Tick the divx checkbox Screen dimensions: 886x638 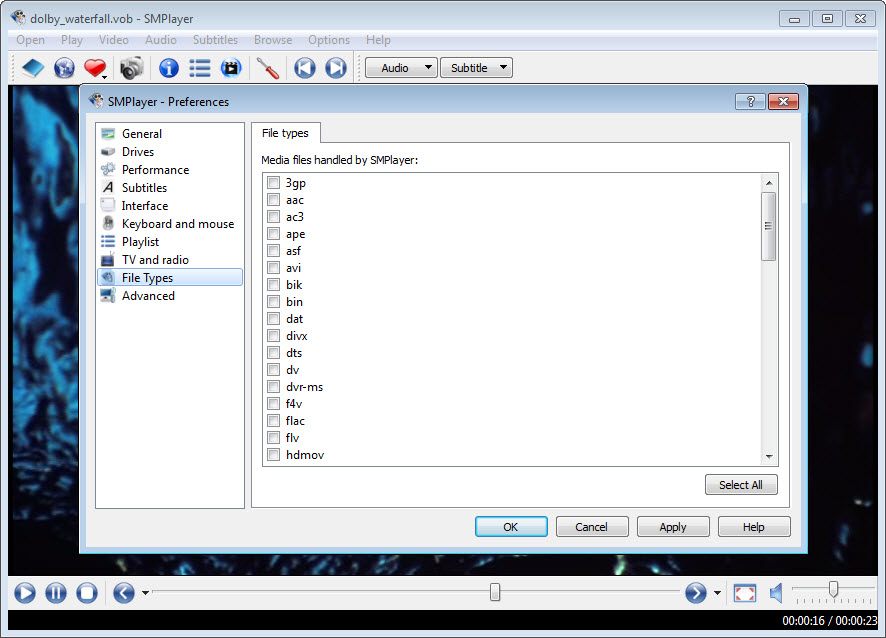pos(273,336)
